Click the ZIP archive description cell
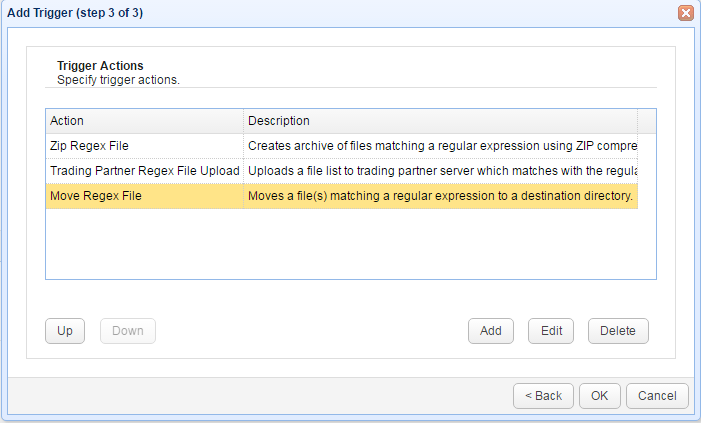 click(x=441, y=146)
